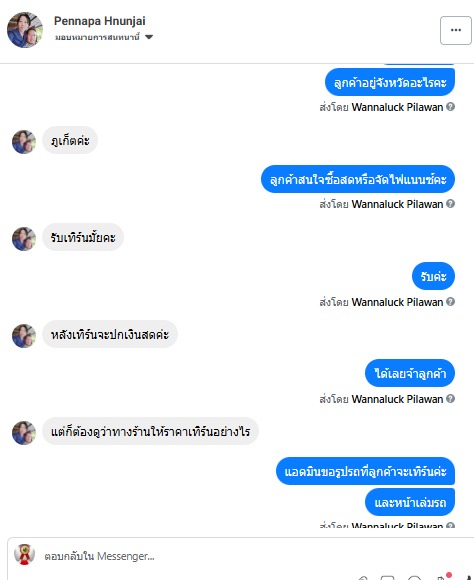Select the 'และหน้าเล่มรถ' message bubble

[410, 502]
